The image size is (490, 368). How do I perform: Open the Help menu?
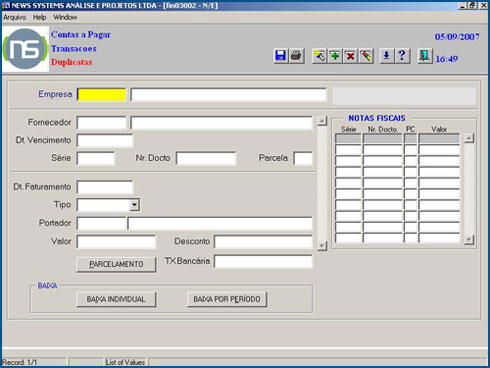point(39,17)
